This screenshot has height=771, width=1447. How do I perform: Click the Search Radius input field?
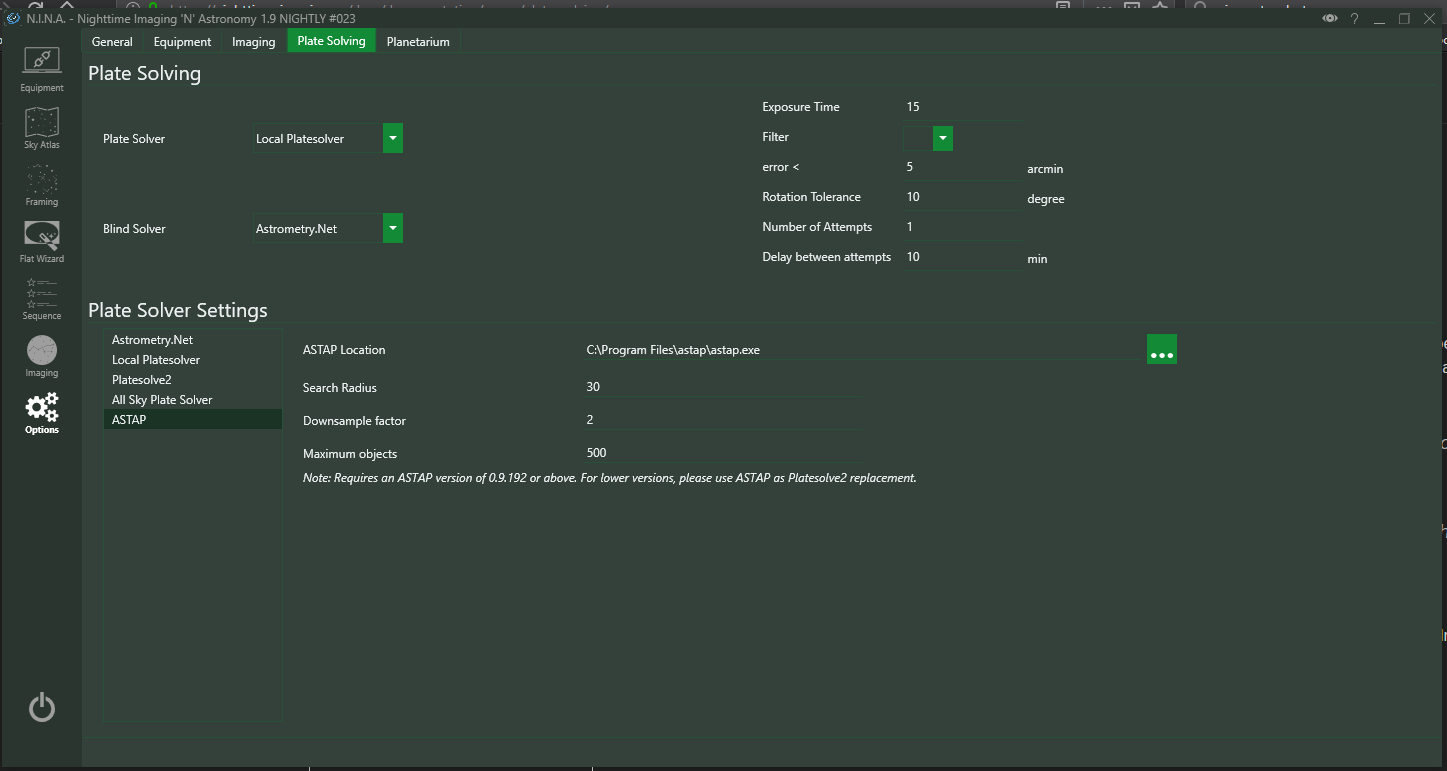click(x=722, y=387)
